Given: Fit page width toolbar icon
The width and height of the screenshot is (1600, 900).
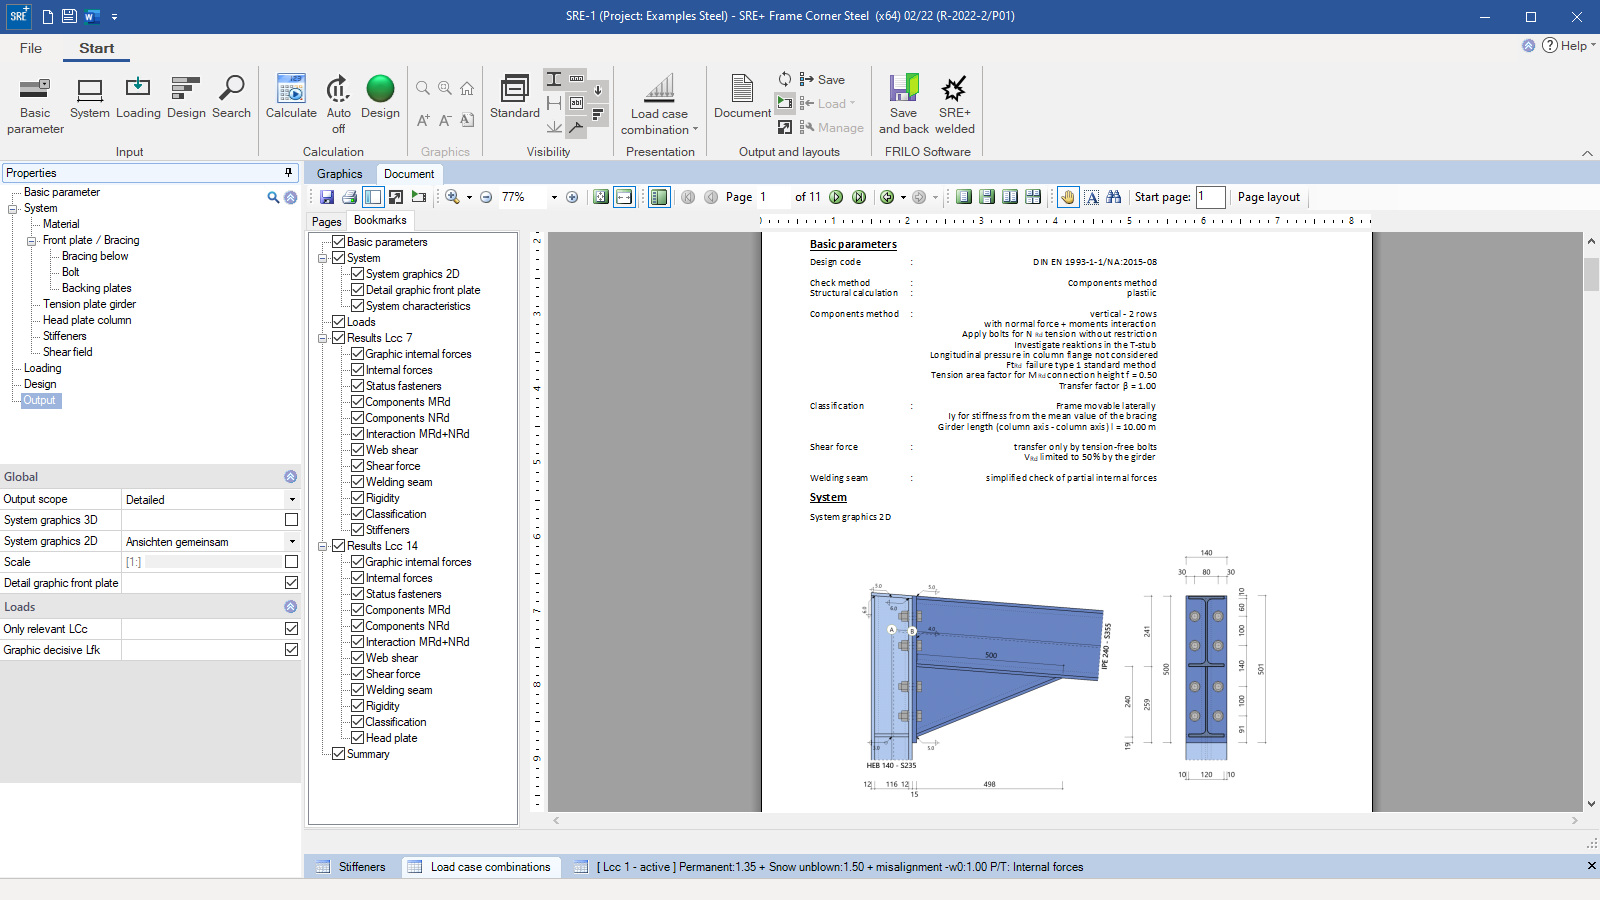Looking at the screenshot, I should tap(624, 197).
